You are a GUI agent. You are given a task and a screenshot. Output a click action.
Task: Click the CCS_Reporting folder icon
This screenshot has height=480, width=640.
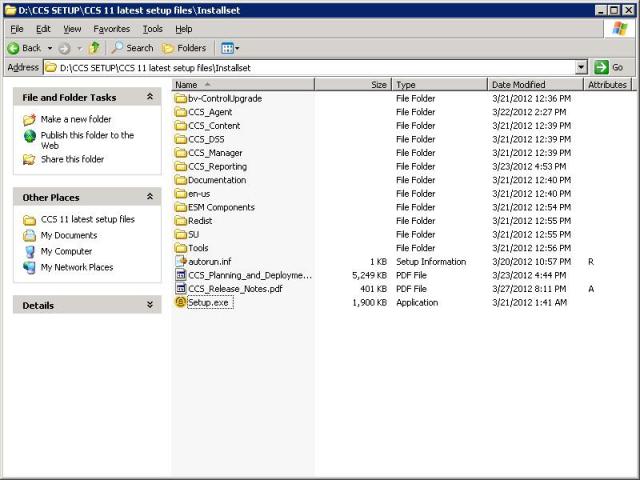tap(180, 167)
